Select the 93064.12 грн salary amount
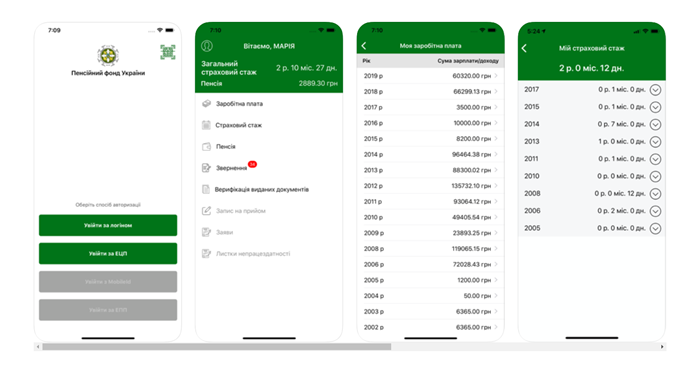Viewport: 688px width, 365px height. click(472, 201)
